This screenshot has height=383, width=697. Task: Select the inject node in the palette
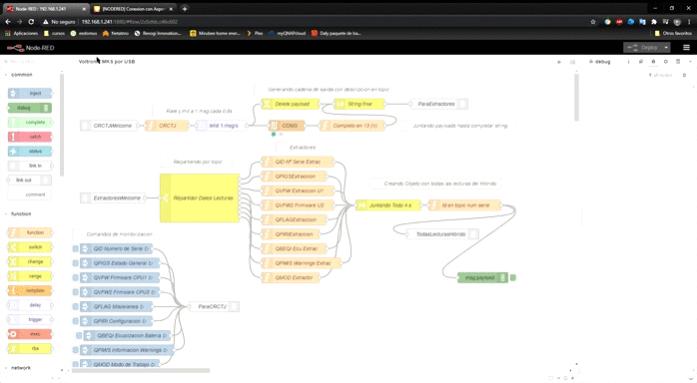(30, 93)
